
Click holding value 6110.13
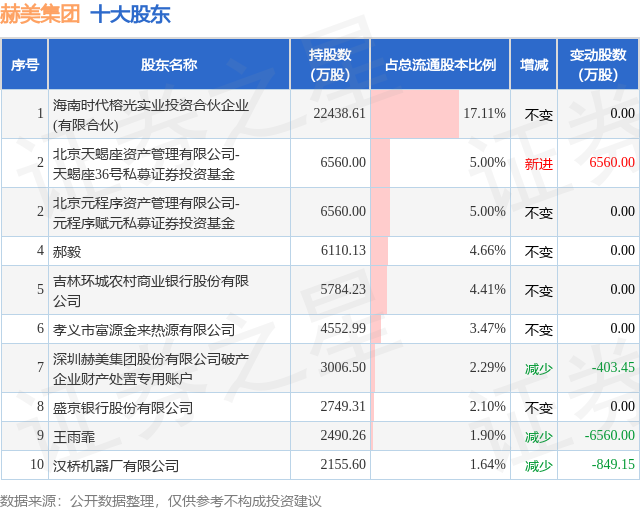tap(343, 250)
